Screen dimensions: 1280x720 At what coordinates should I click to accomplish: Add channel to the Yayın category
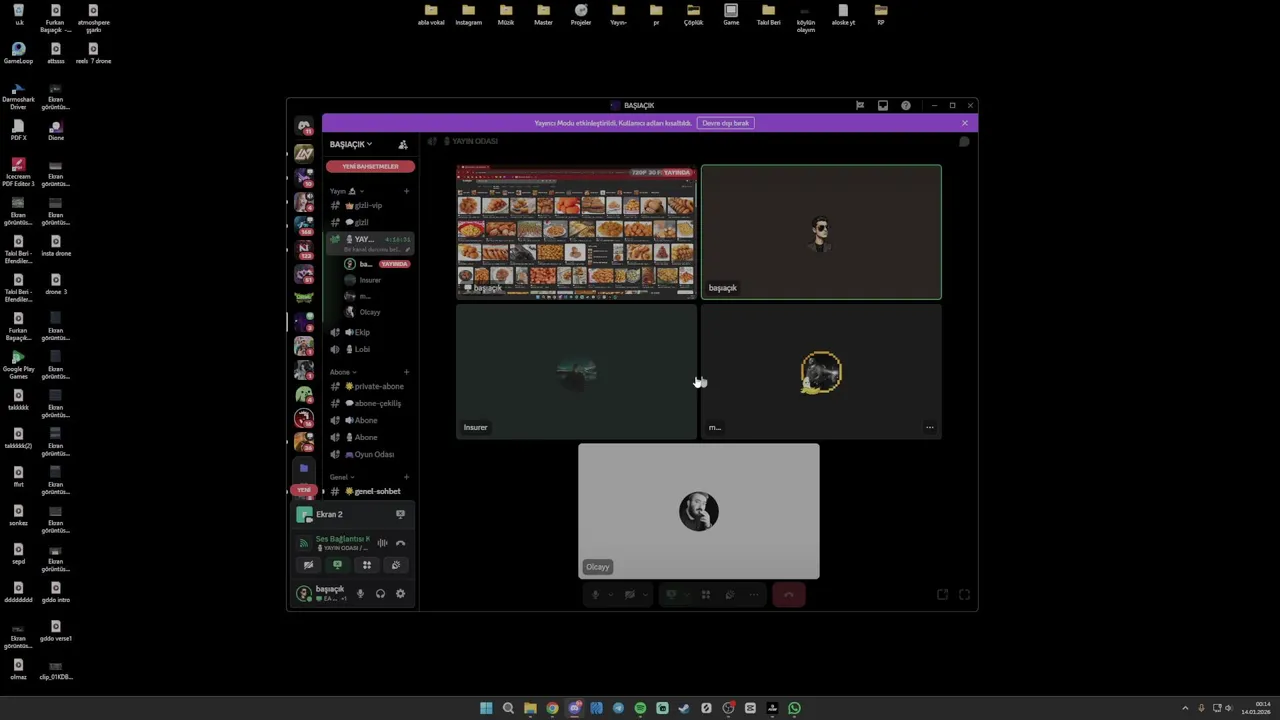(406, 191)
